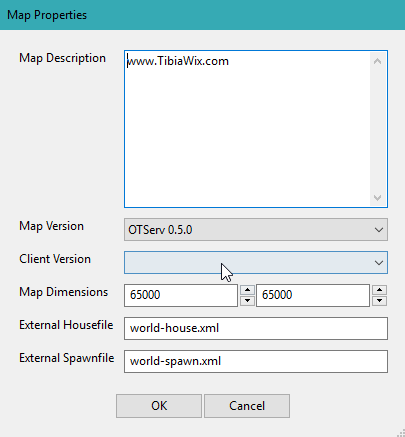Click the Client Version label
The width and height of the screenshot is (405, 437).
pyautogui.click(x=55, y=259)
